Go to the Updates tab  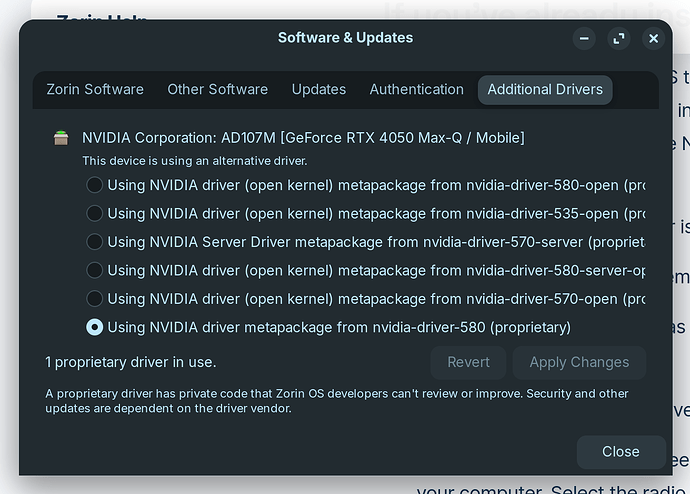[318, 89]
